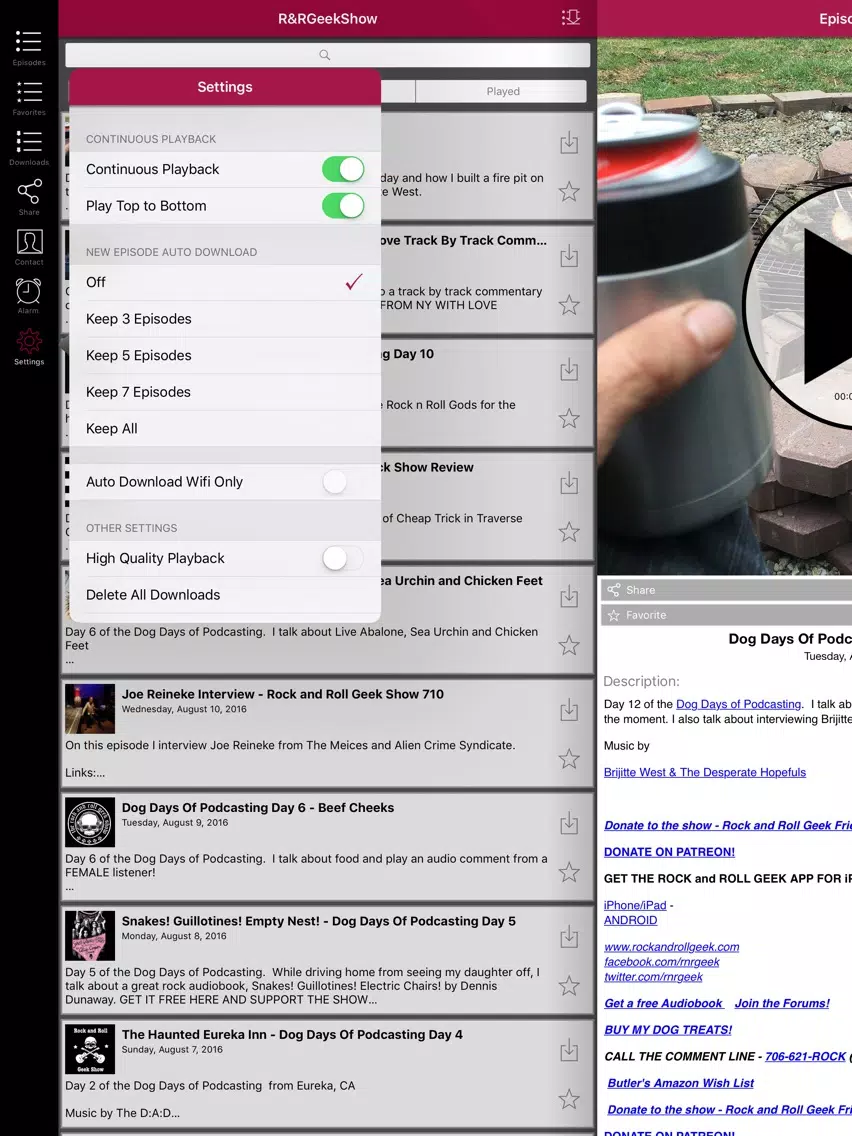Open the Alarm clock section

(x=28, y=296)
